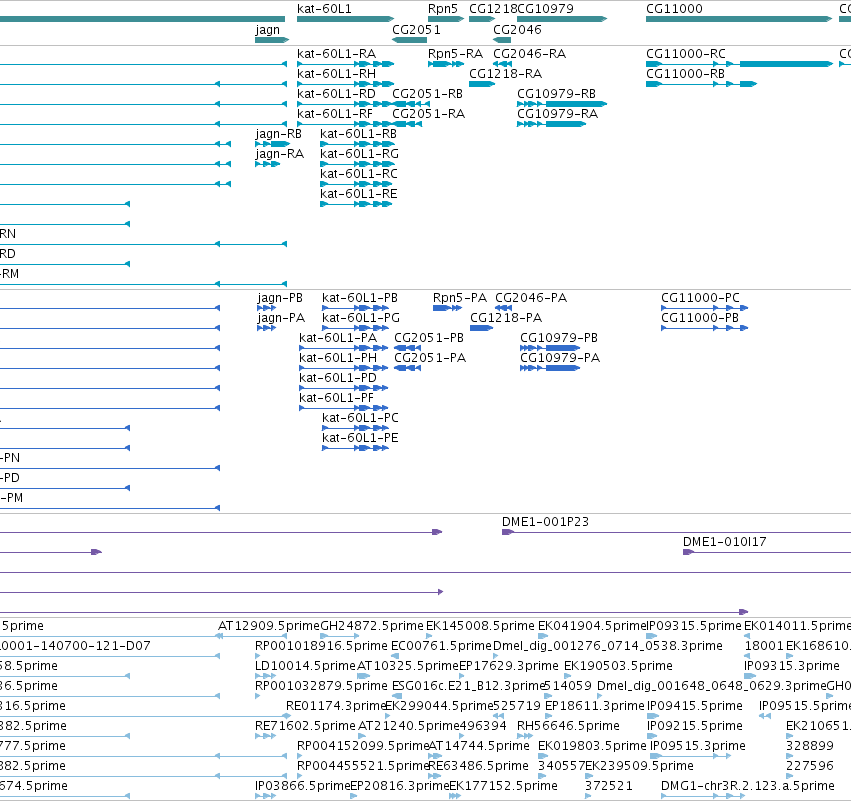The height and width of the screenshot is (801, 851).
Task: Select transcript kat-60L1-RE
Action: click(359, 194)
